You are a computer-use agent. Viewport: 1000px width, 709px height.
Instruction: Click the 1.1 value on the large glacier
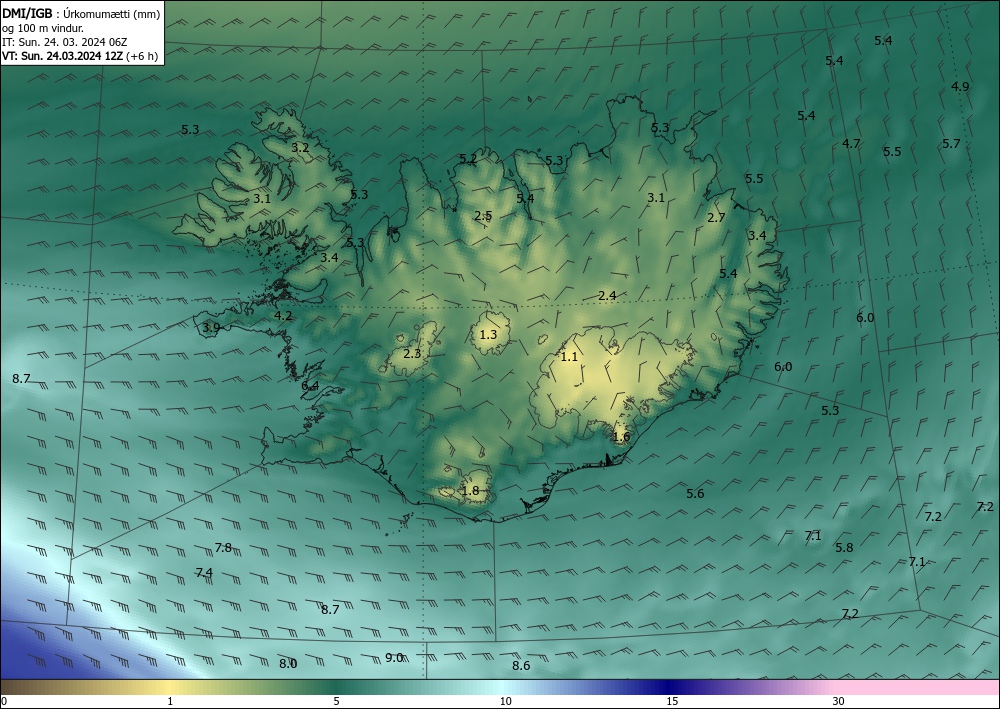pyautogui.click(x=569, y=357)
